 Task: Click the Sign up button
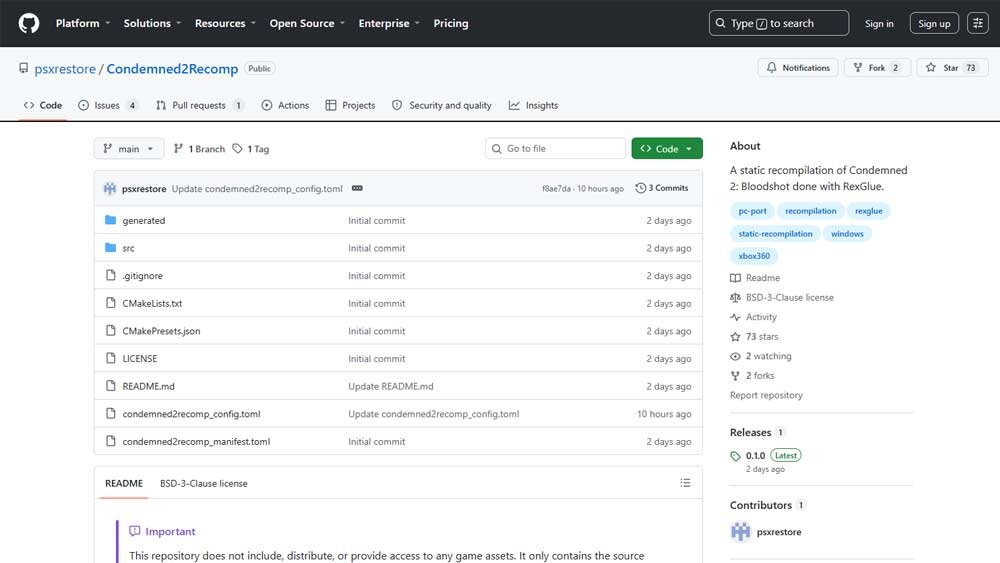(x=934, y=24)
